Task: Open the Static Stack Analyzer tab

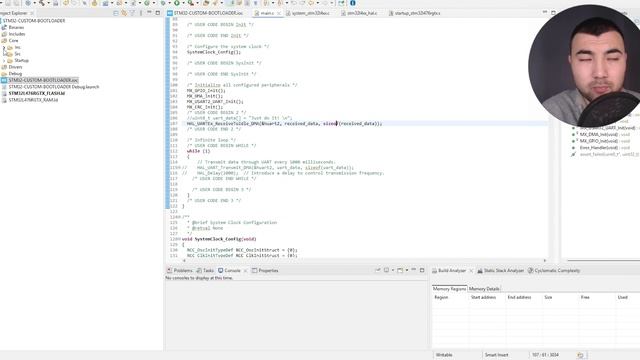Action: click(x=500, y=271)
